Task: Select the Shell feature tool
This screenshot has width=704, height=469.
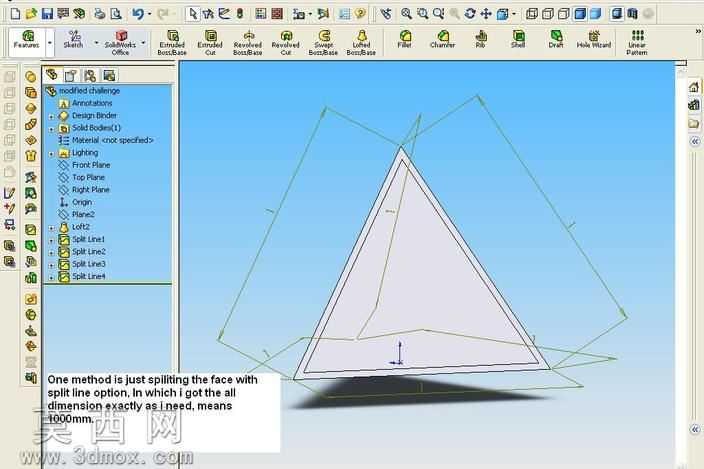Action: click(518, 39)
